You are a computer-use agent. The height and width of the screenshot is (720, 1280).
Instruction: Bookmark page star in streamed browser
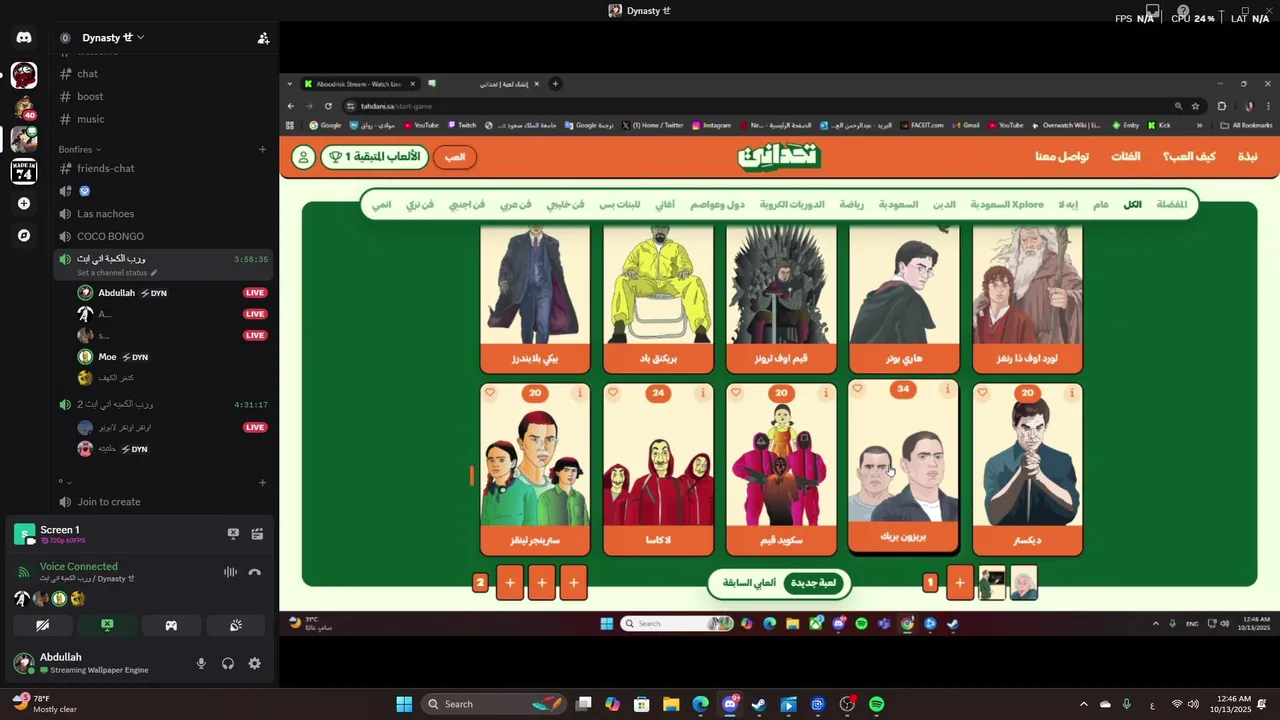(x=1195, y=106)
